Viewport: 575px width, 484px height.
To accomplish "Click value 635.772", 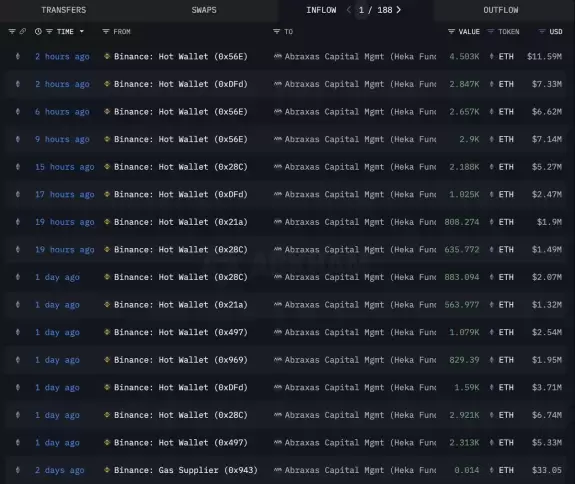I will 462,250.
